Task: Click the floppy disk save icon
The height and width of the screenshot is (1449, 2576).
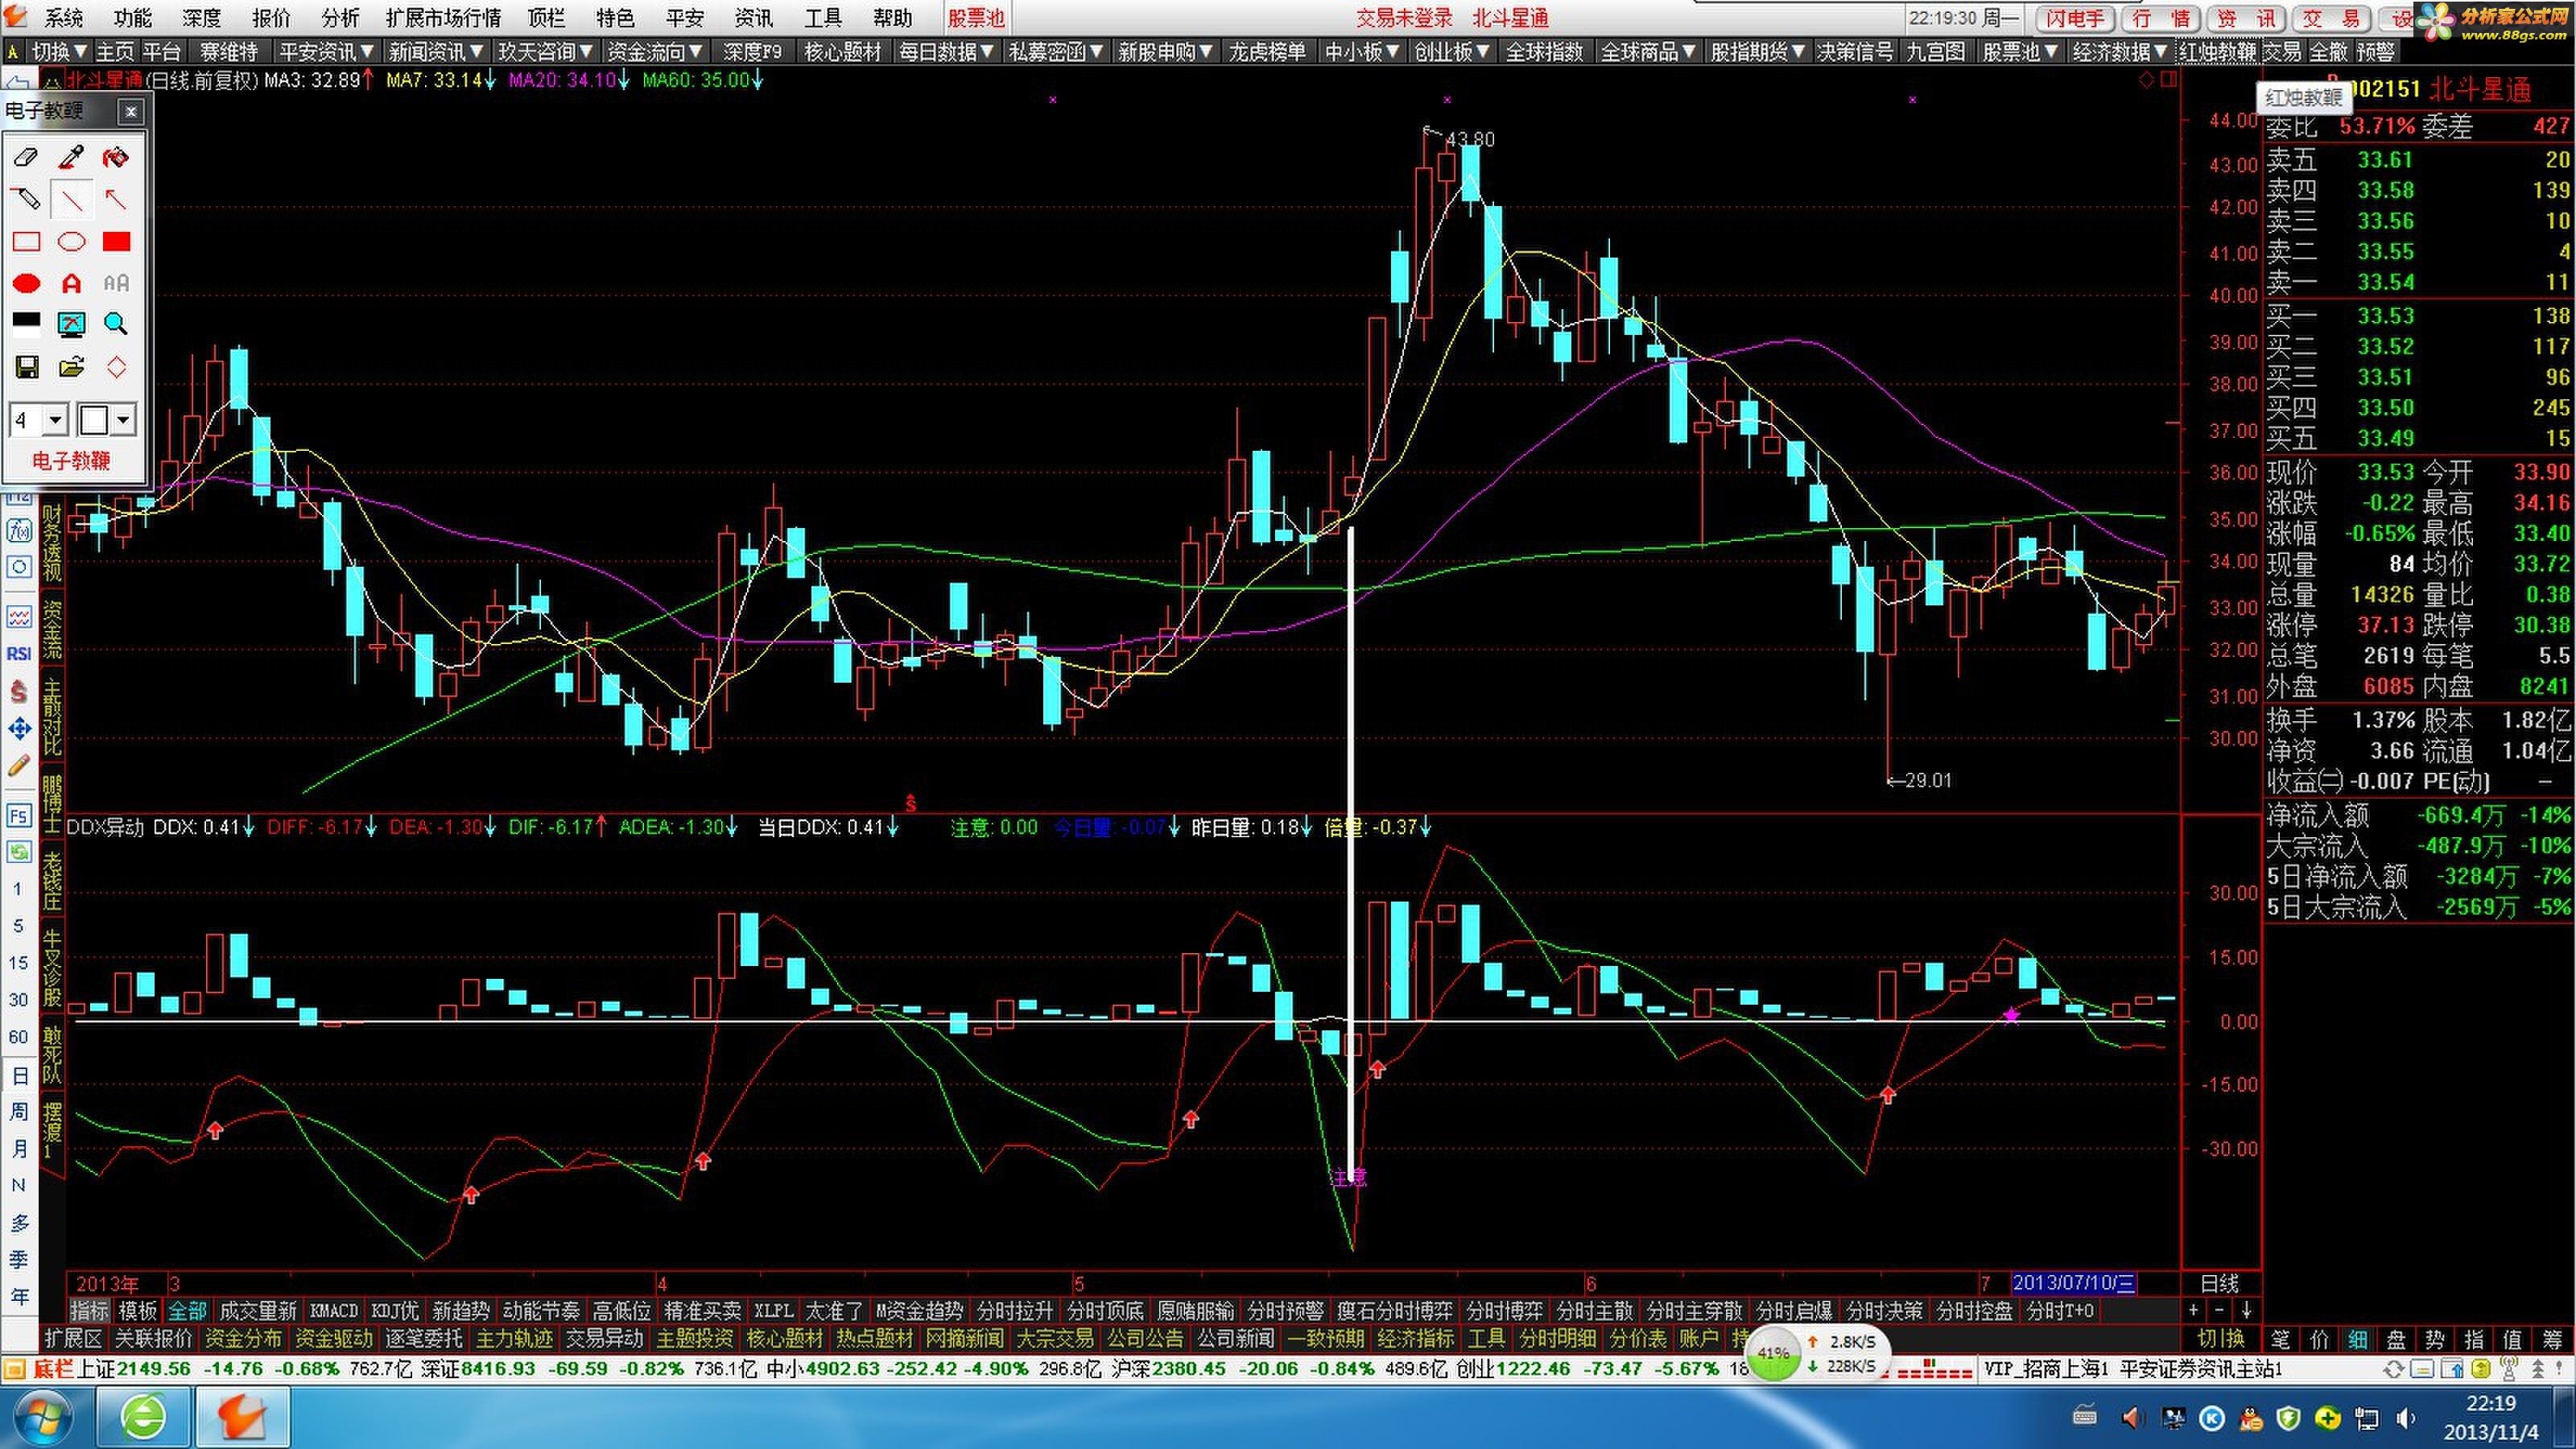Action: click(26, 367)
